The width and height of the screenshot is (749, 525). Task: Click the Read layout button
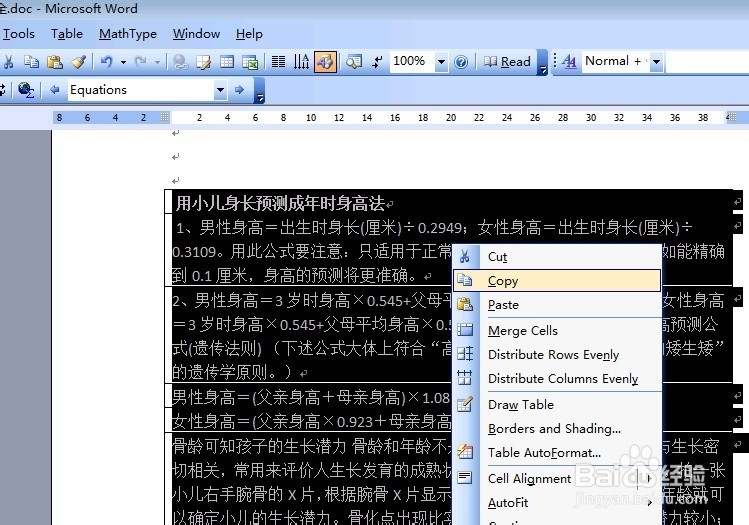(507, 62)
